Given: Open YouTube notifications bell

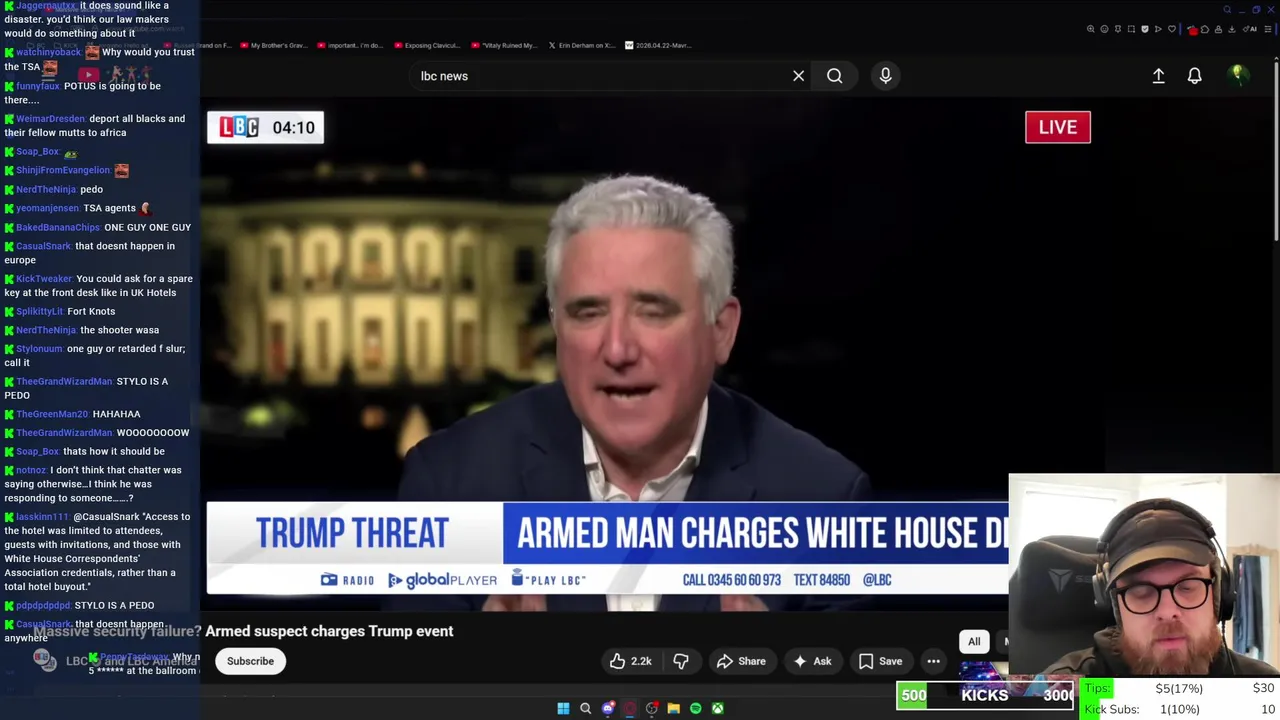Looking at the screenshot, I should click(1194, 76).
